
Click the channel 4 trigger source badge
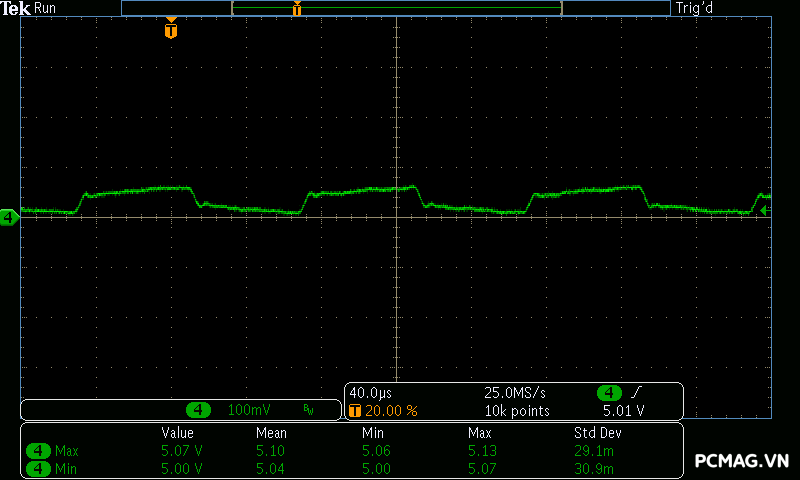pos(609,393)
